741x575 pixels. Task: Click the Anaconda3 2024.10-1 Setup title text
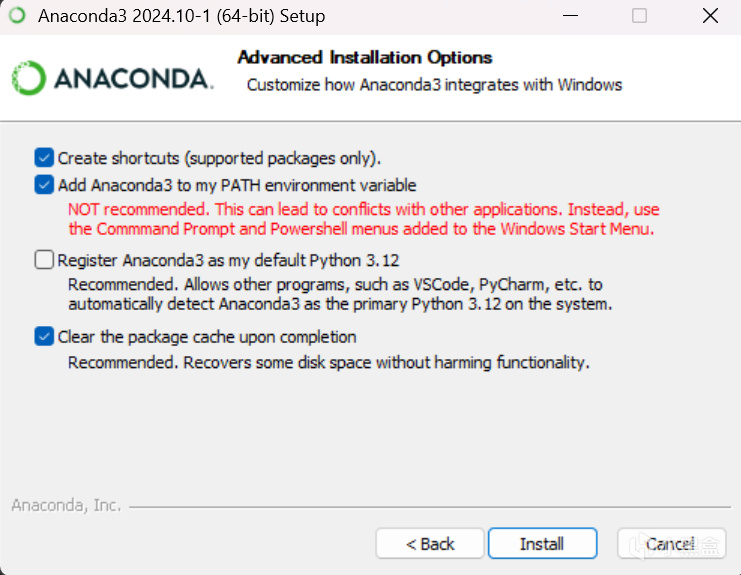[181, 16]
